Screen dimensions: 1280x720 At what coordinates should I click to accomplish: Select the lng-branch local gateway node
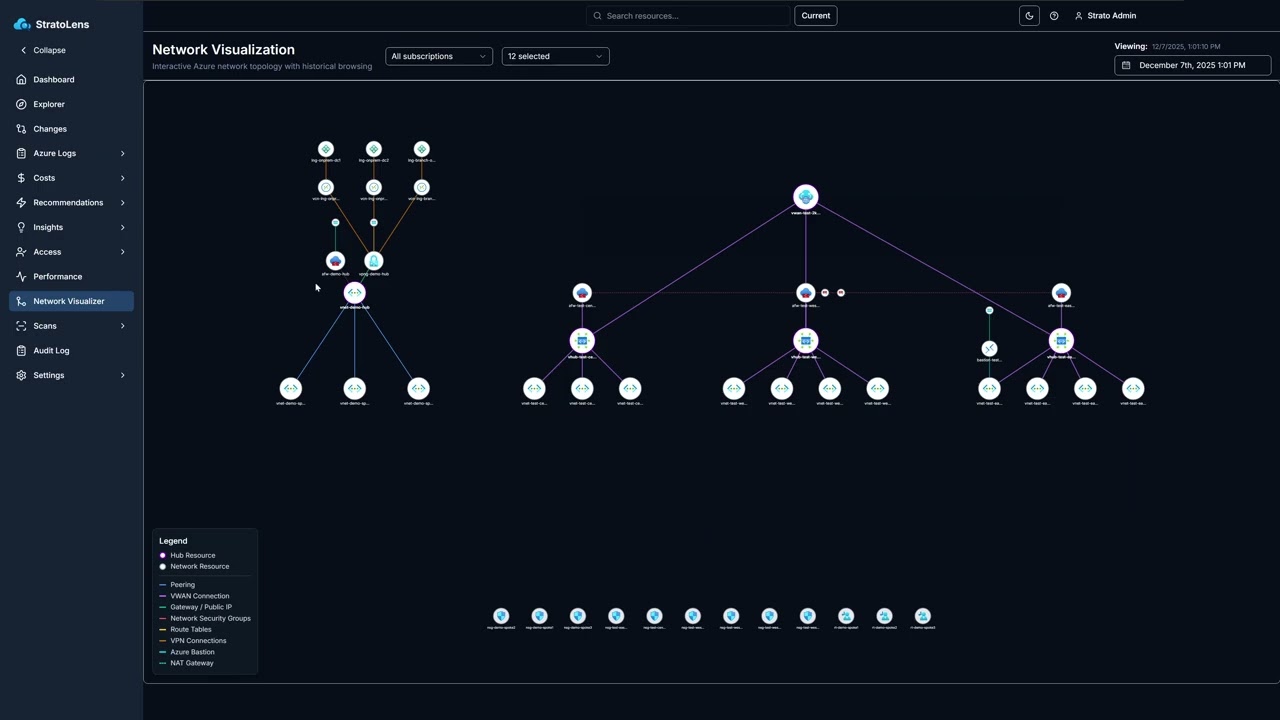pyautogui.click(x=422, y=149)
